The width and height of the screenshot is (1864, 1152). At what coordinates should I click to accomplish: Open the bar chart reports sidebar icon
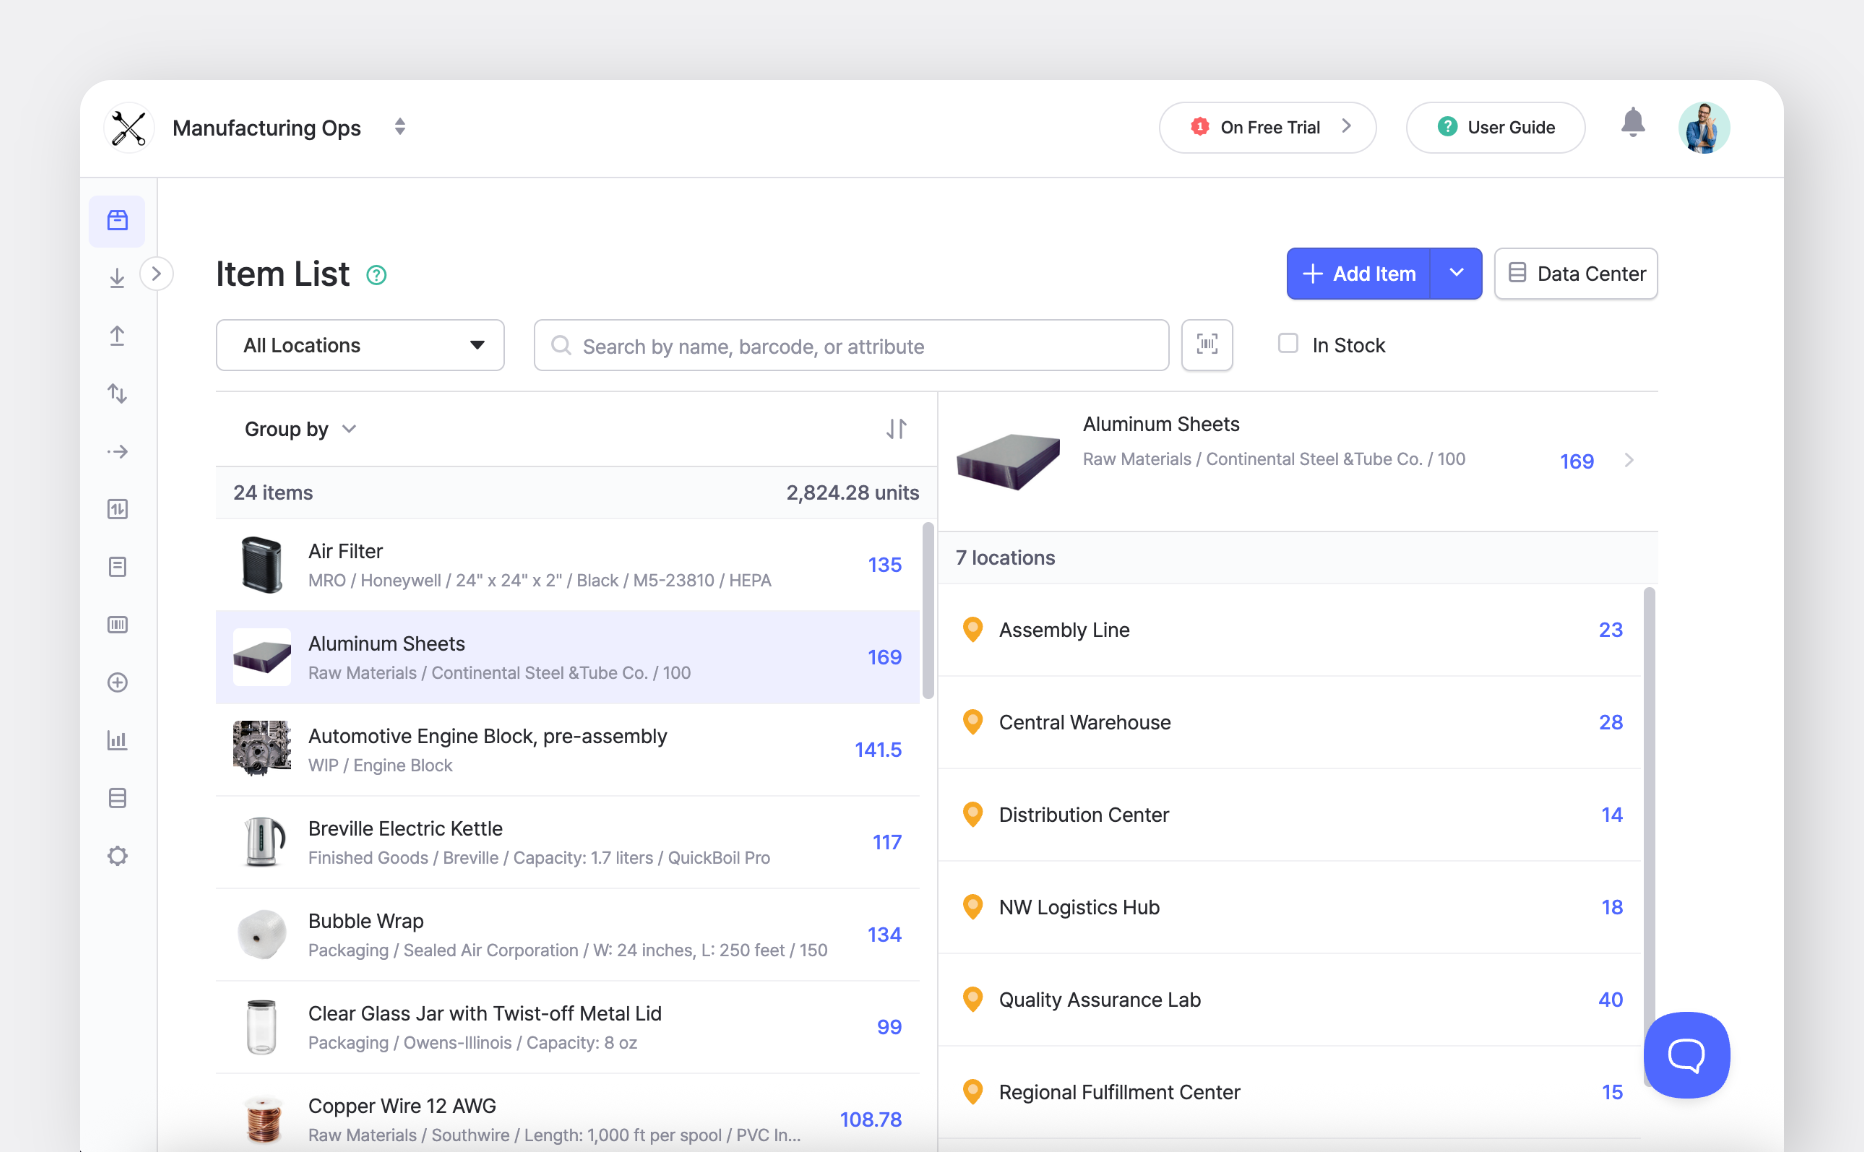(x=117, y=740)
